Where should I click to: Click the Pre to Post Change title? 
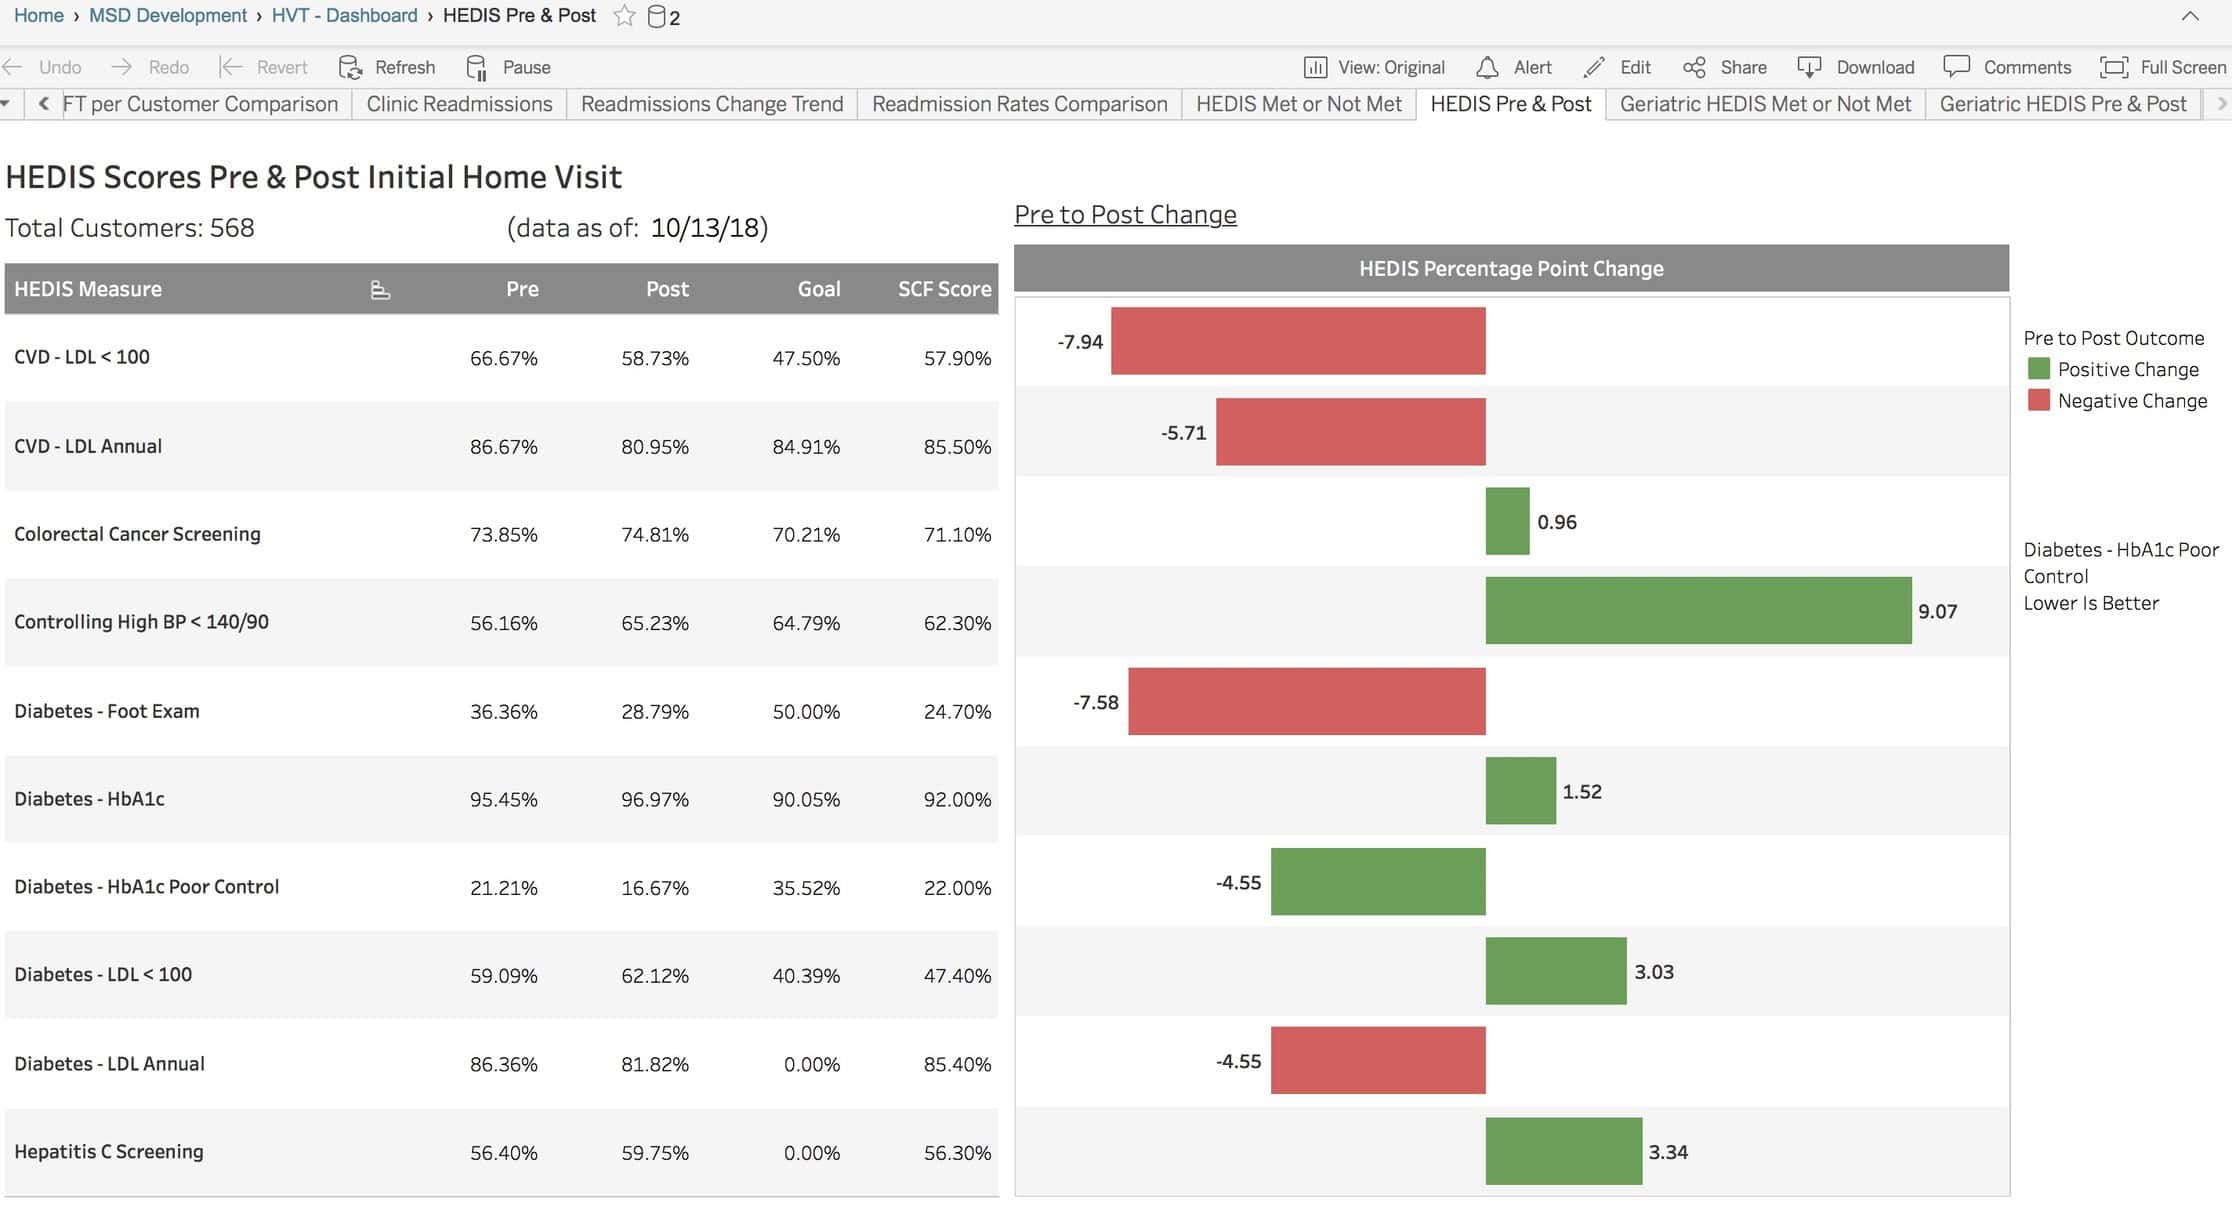1125,215
